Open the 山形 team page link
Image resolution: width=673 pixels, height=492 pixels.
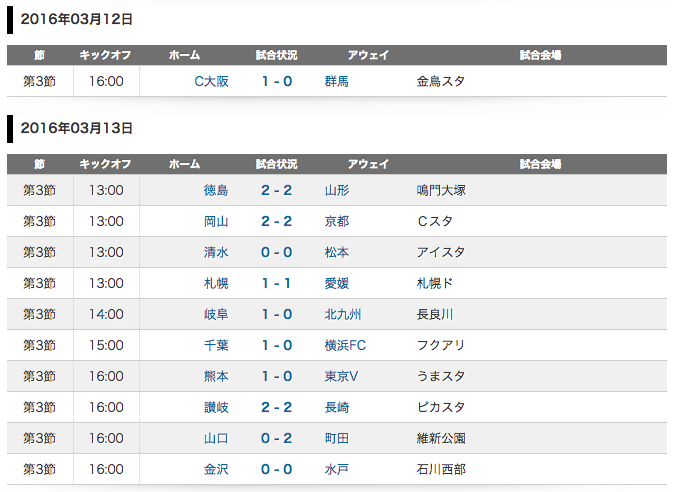point(337,190)
